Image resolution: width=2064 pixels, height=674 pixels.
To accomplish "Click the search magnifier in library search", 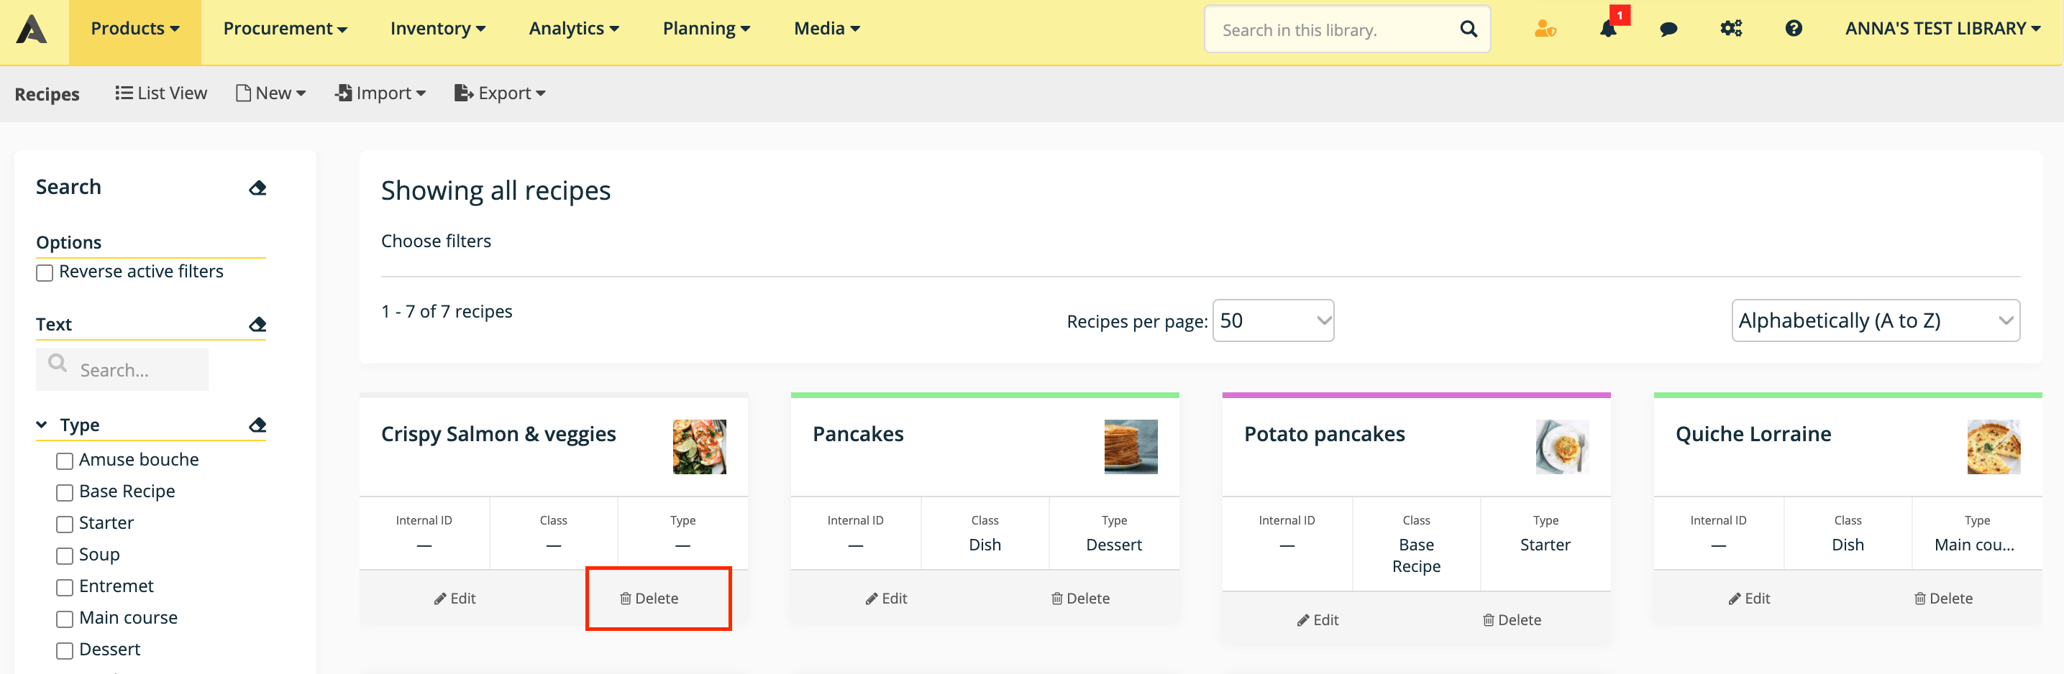I will click(x=1468, y=29).
